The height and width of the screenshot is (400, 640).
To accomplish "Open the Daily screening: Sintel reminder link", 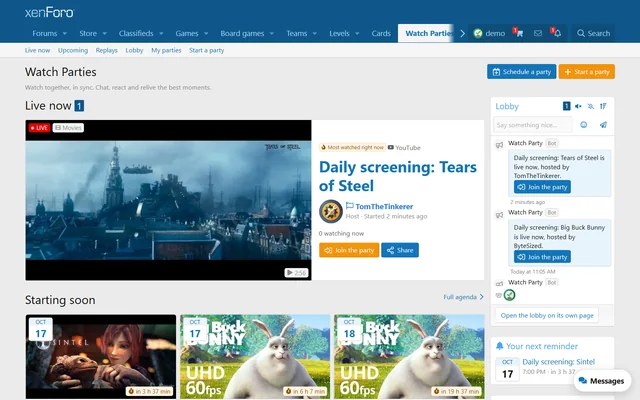I will (558, 362).
